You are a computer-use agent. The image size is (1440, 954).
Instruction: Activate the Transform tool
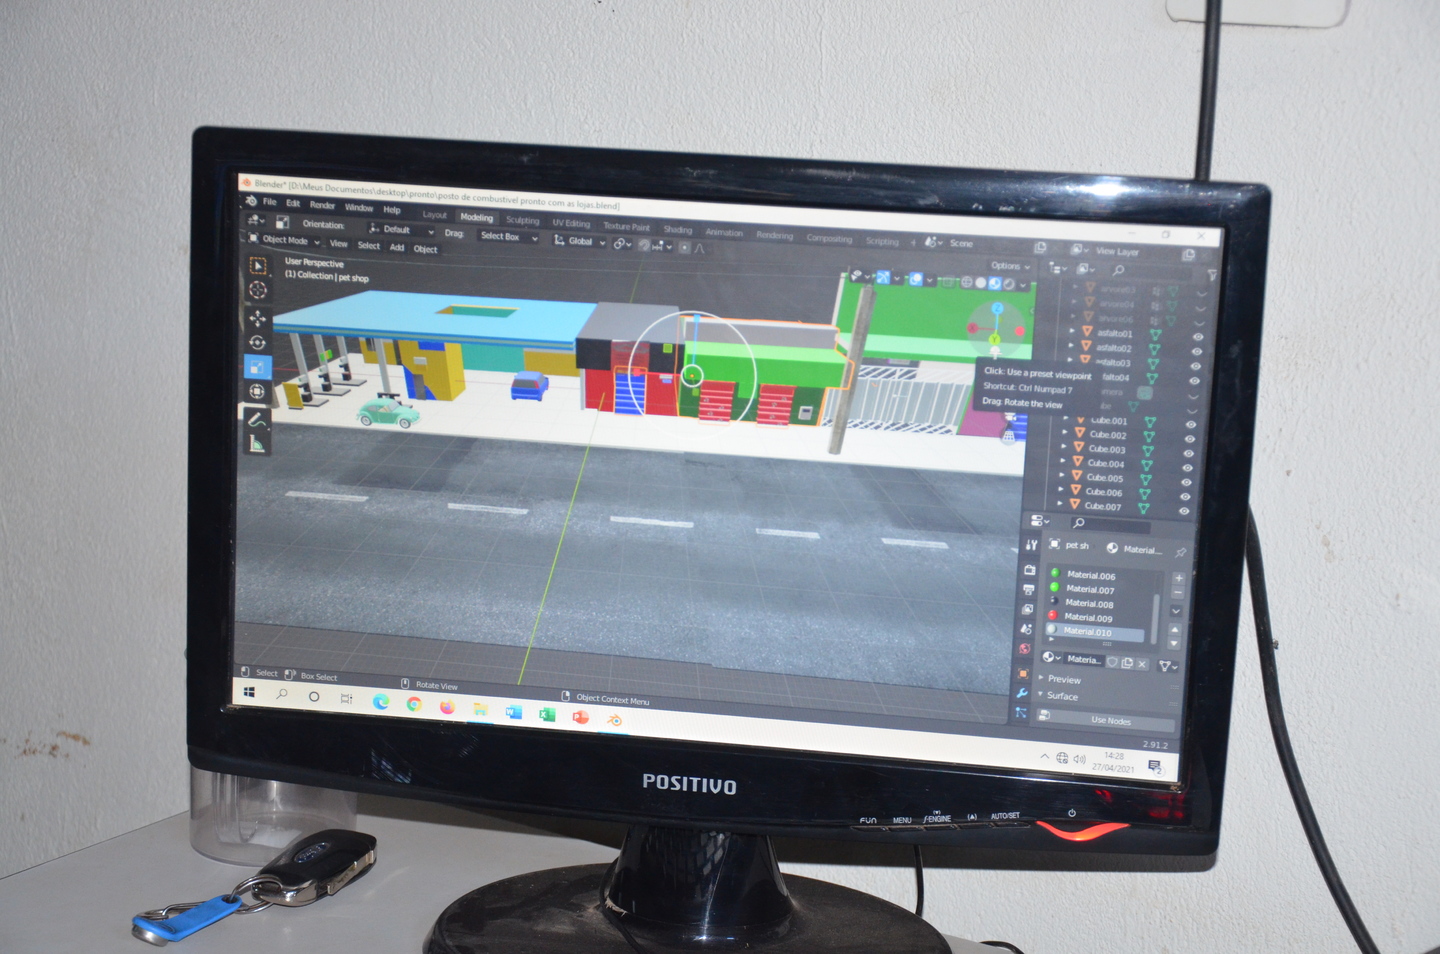[x=258, y=391]
